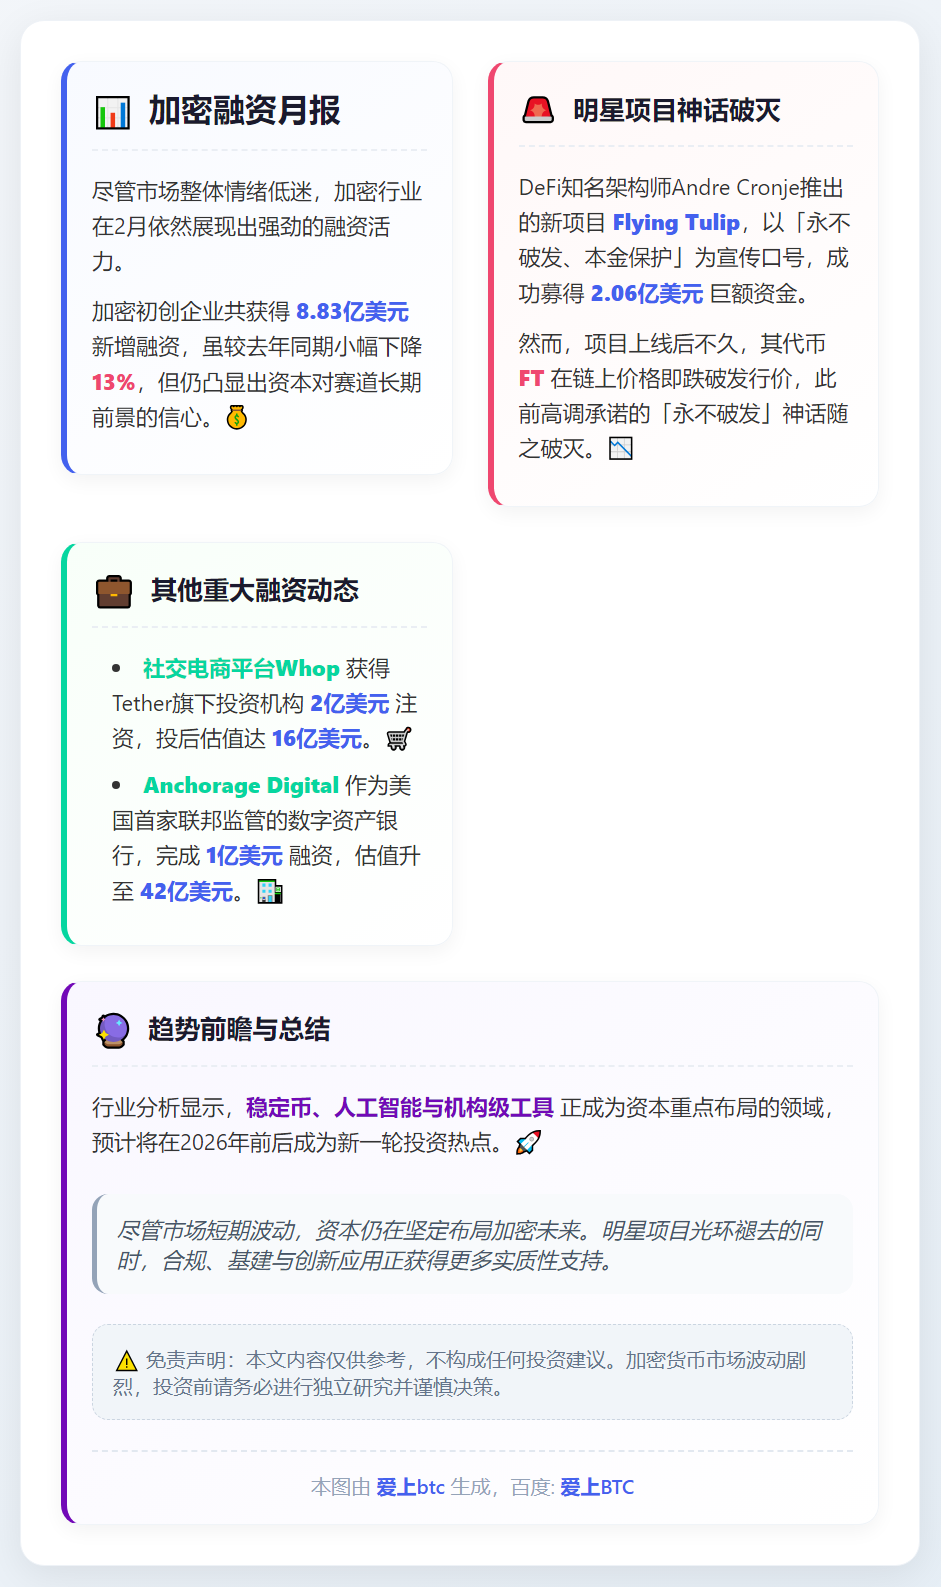This screenshot has height=1587, width=941.
Task: Click the italic quote starting 尽管市场短期波动
Action: tap(472, 1245)
